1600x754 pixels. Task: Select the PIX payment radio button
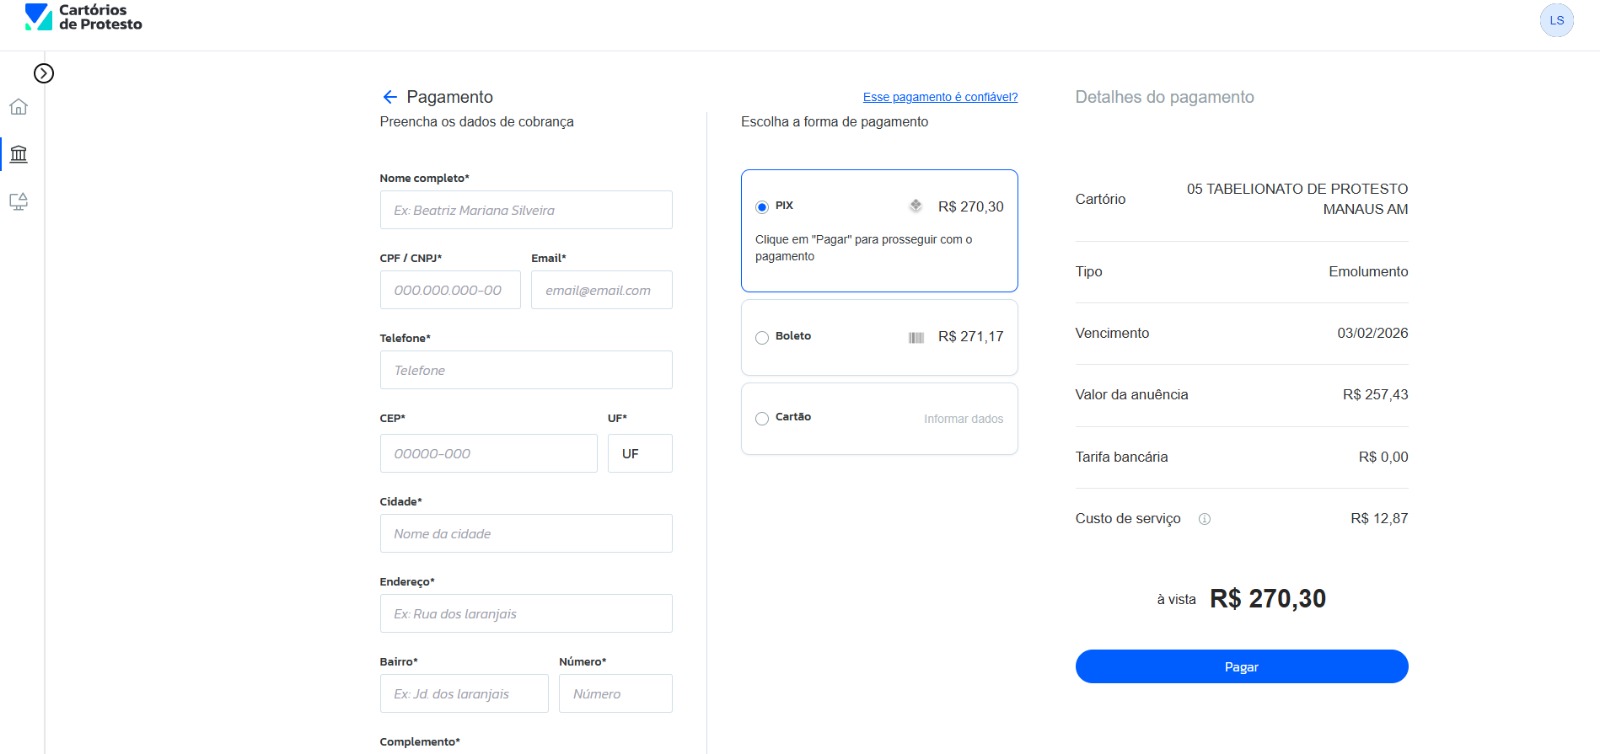(762, 207)
